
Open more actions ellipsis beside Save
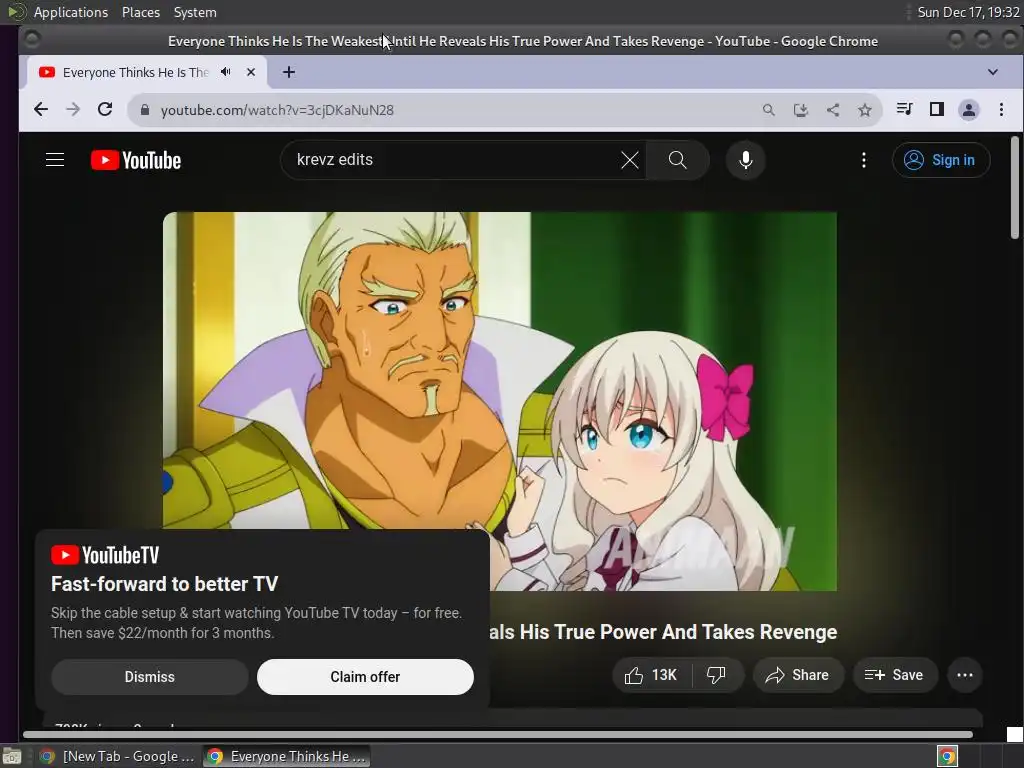pos(965,675)
